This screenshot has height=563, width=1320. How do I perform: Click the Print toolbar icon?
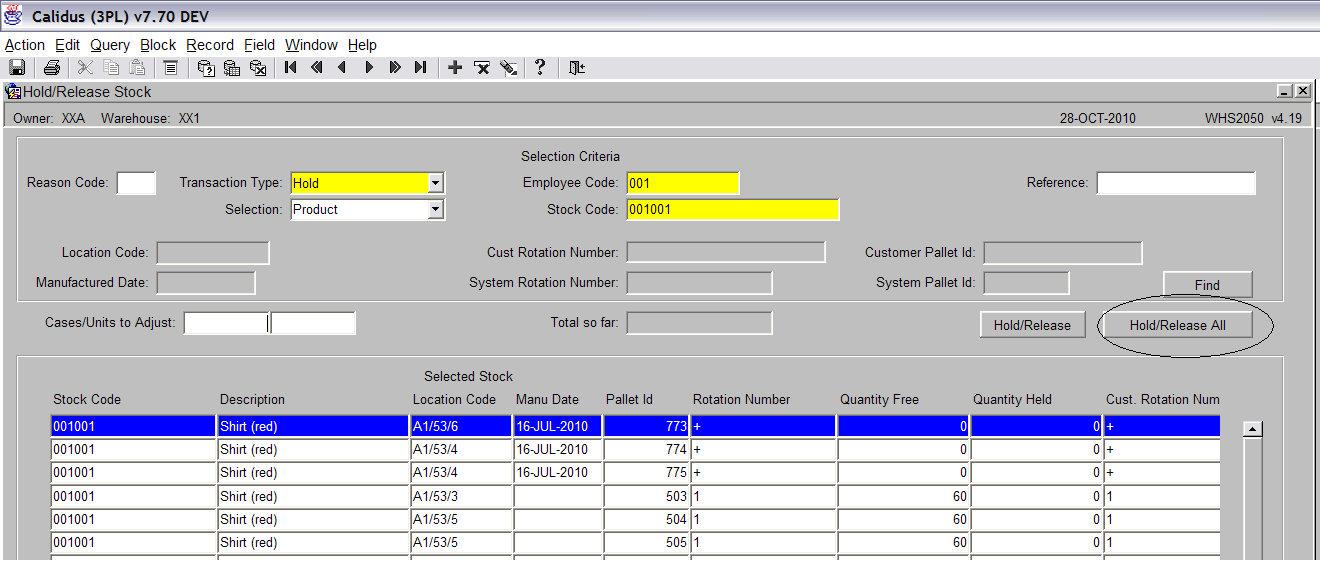(52, 68)
